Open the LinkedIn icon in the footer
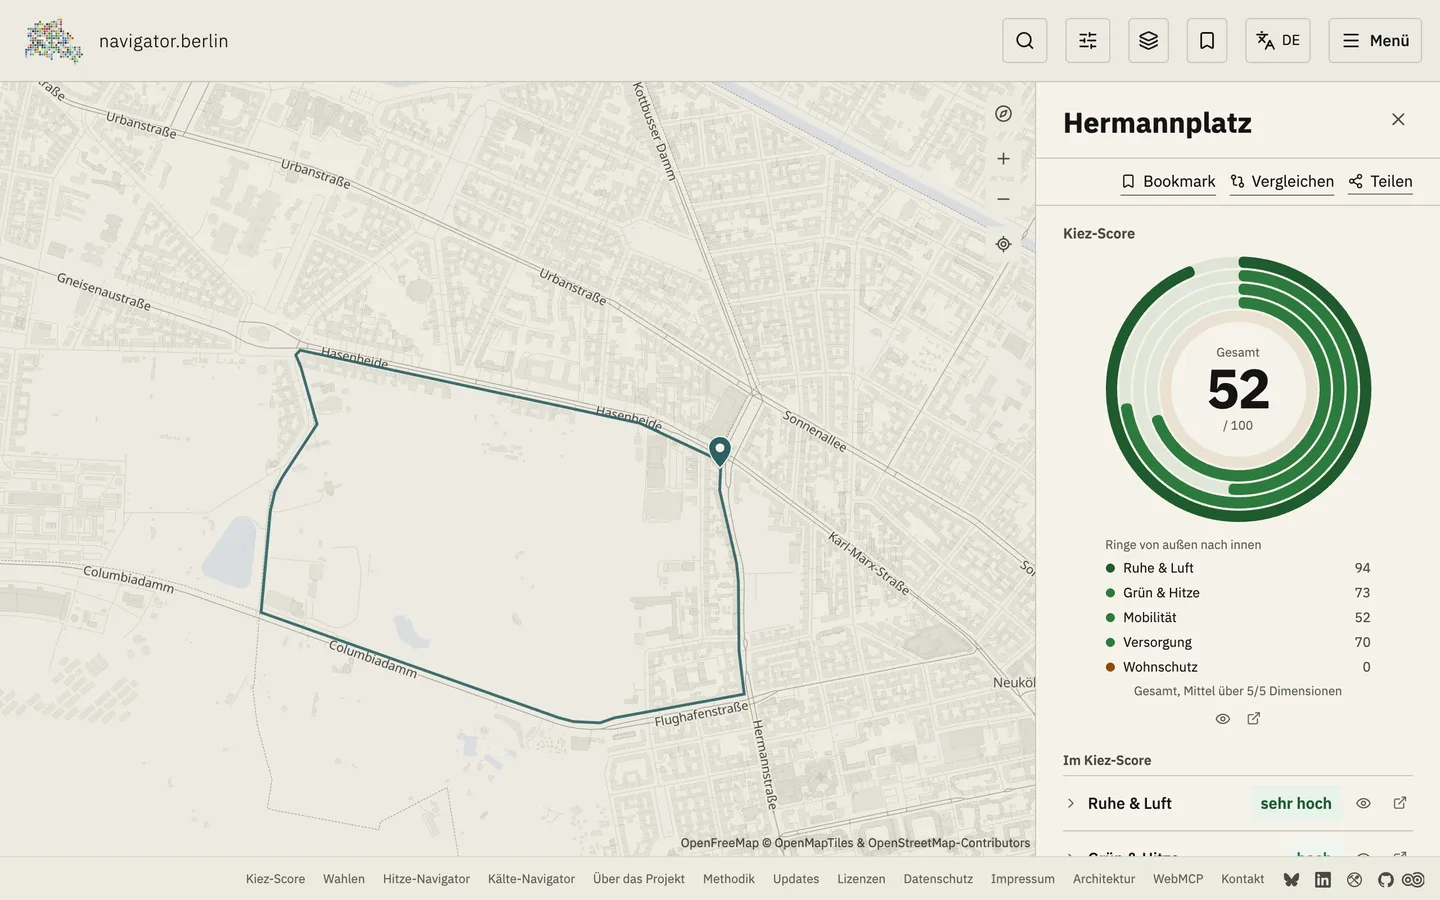 [1323, 880]
